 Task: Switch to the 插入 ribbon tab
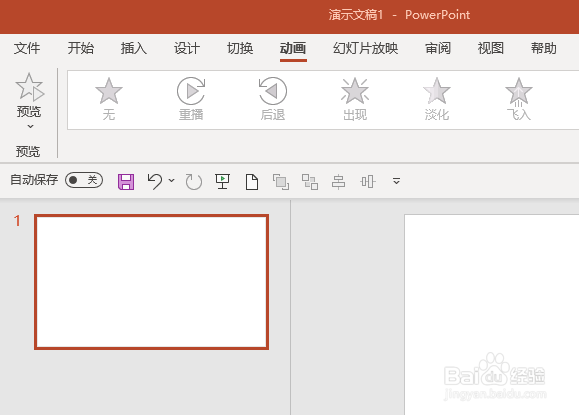point(134,48)
